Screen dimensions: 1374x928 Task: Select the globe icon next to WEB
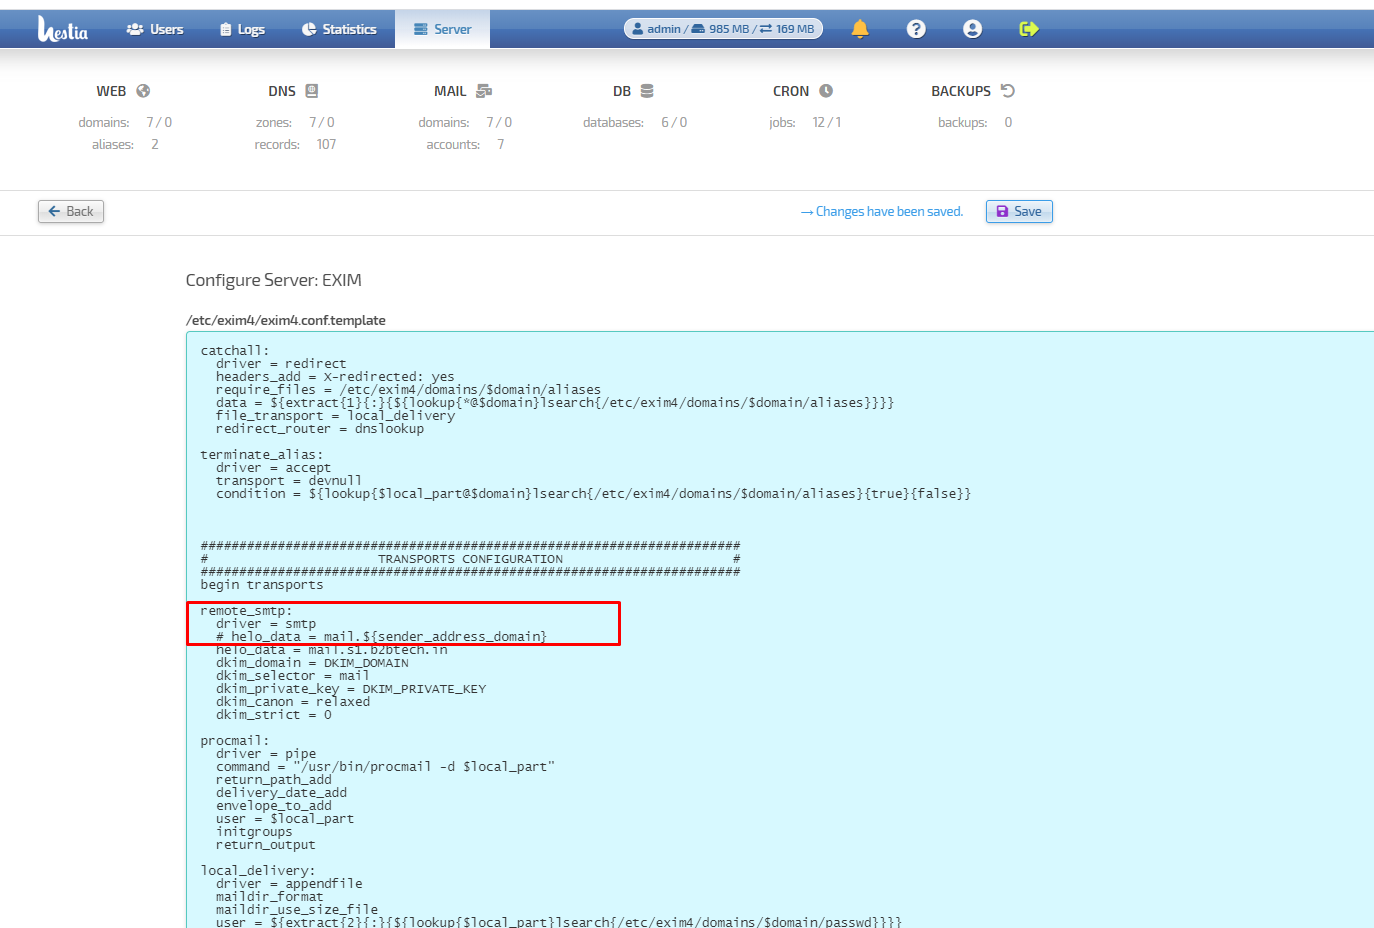click(x=143, y=90)
